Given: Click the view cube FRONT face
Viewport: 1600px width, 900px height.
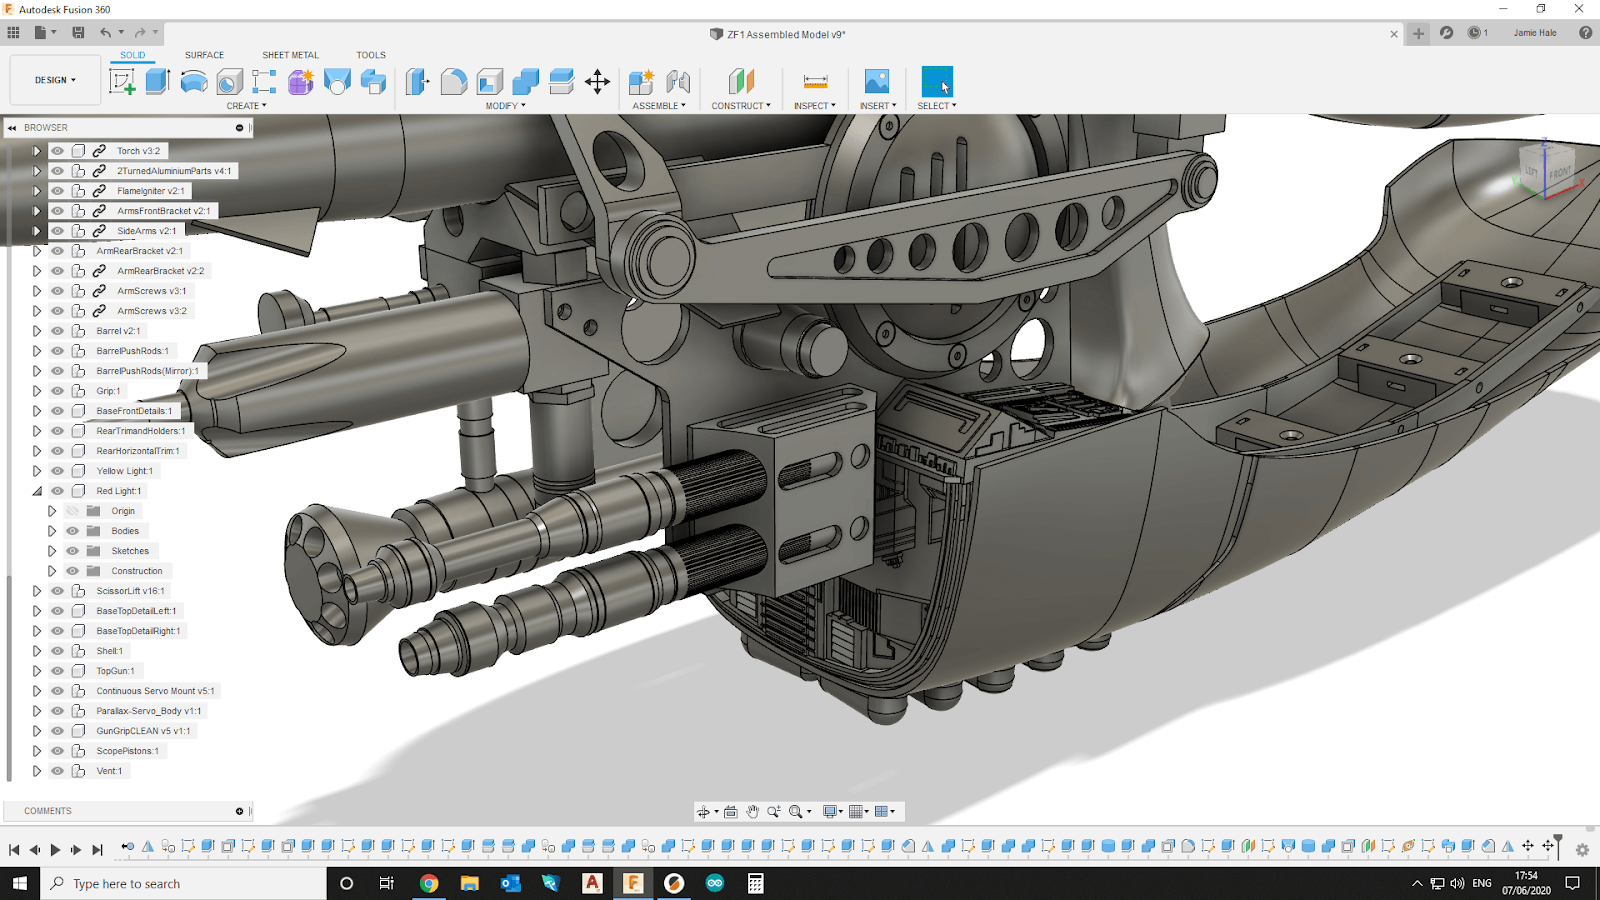Looking at the screenshot, I should point(1559,171).
